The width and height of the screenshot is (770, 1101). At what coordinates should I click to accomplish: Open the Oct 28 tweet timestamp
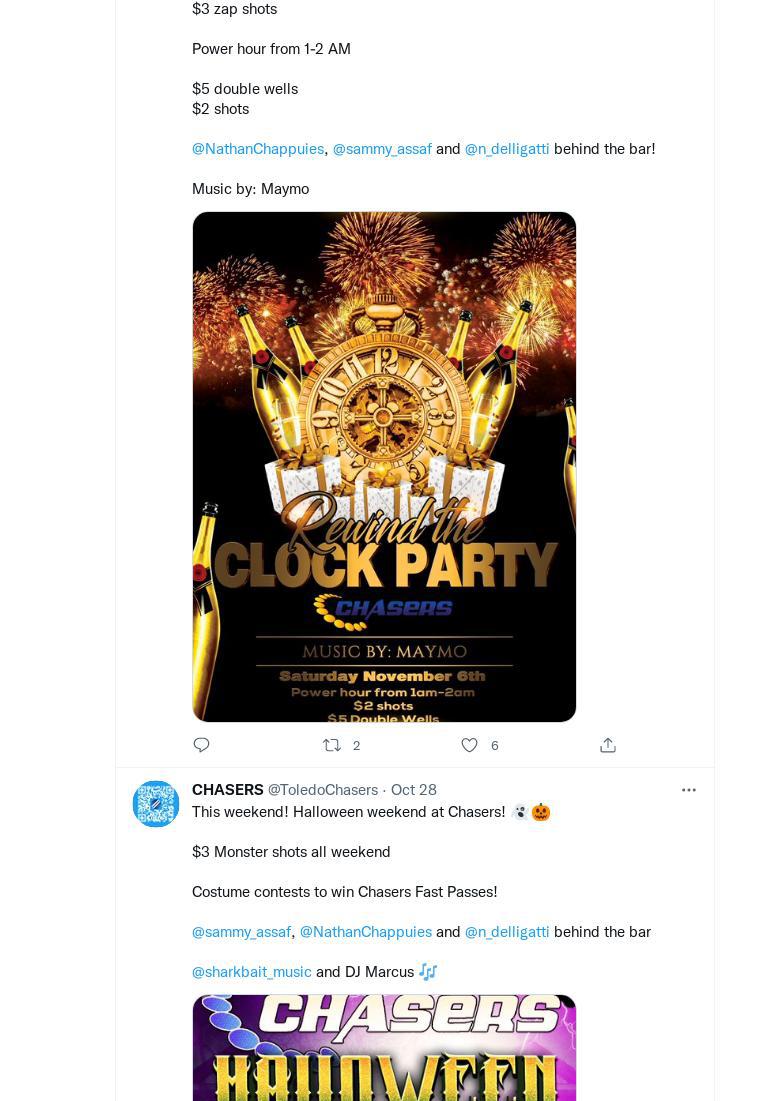414,790
